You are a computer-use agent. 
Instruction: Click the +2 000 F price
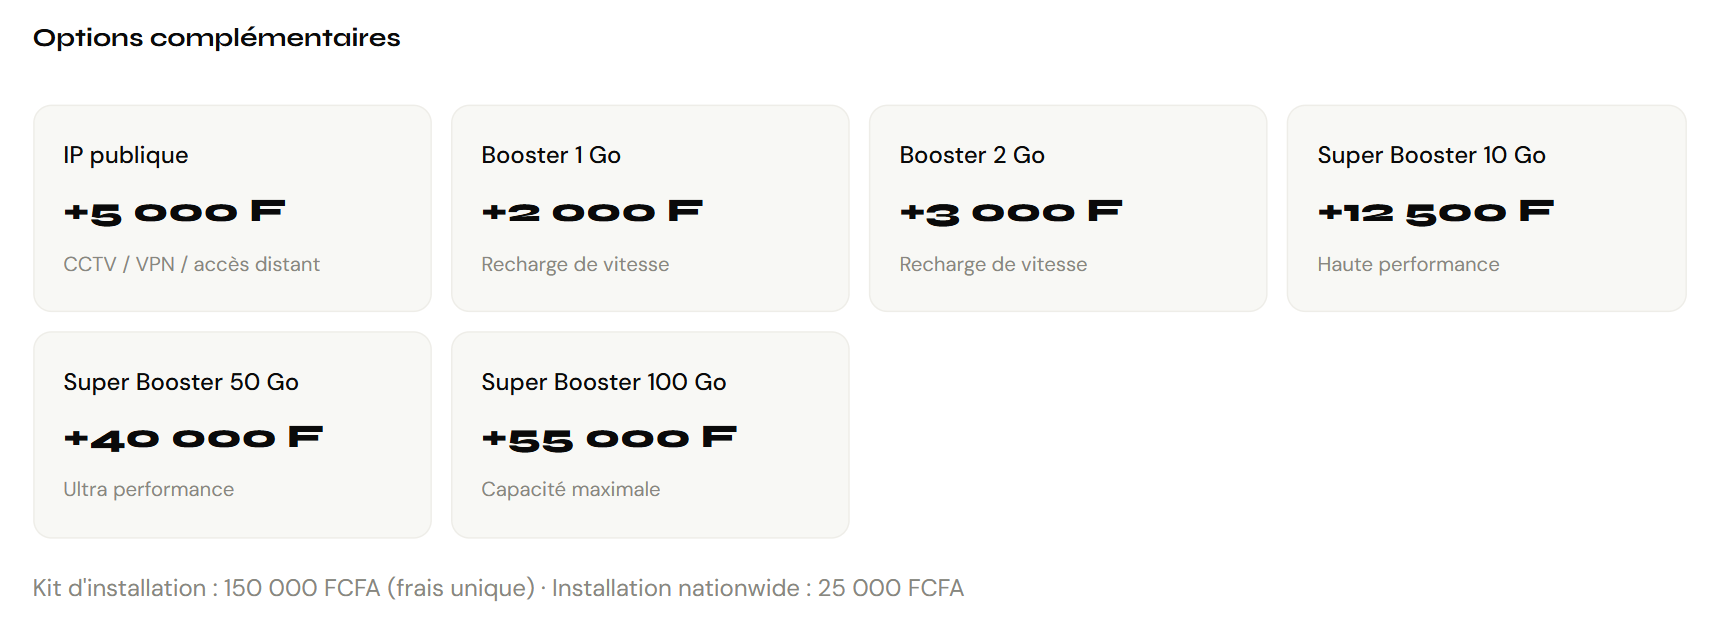[x=592, y=212]
